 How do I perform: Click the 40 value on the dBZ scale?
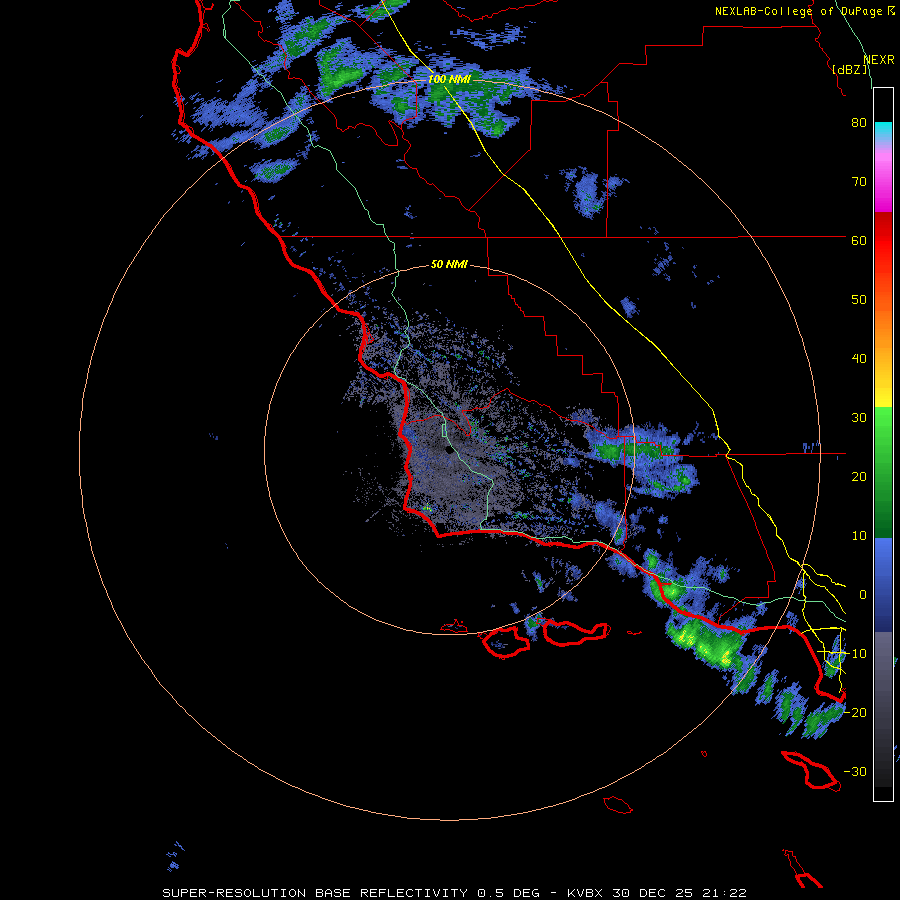[859, 359]
